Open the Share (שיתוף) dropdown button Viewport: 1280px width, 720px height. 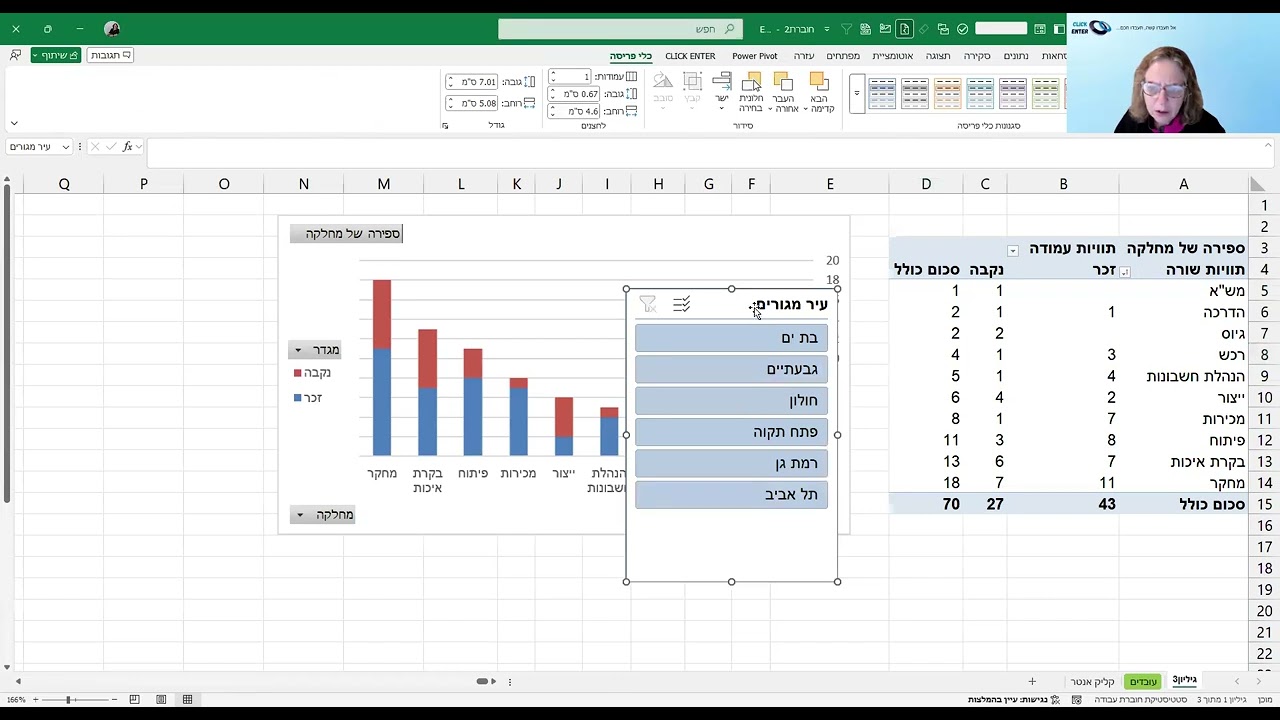coord(55,55)
